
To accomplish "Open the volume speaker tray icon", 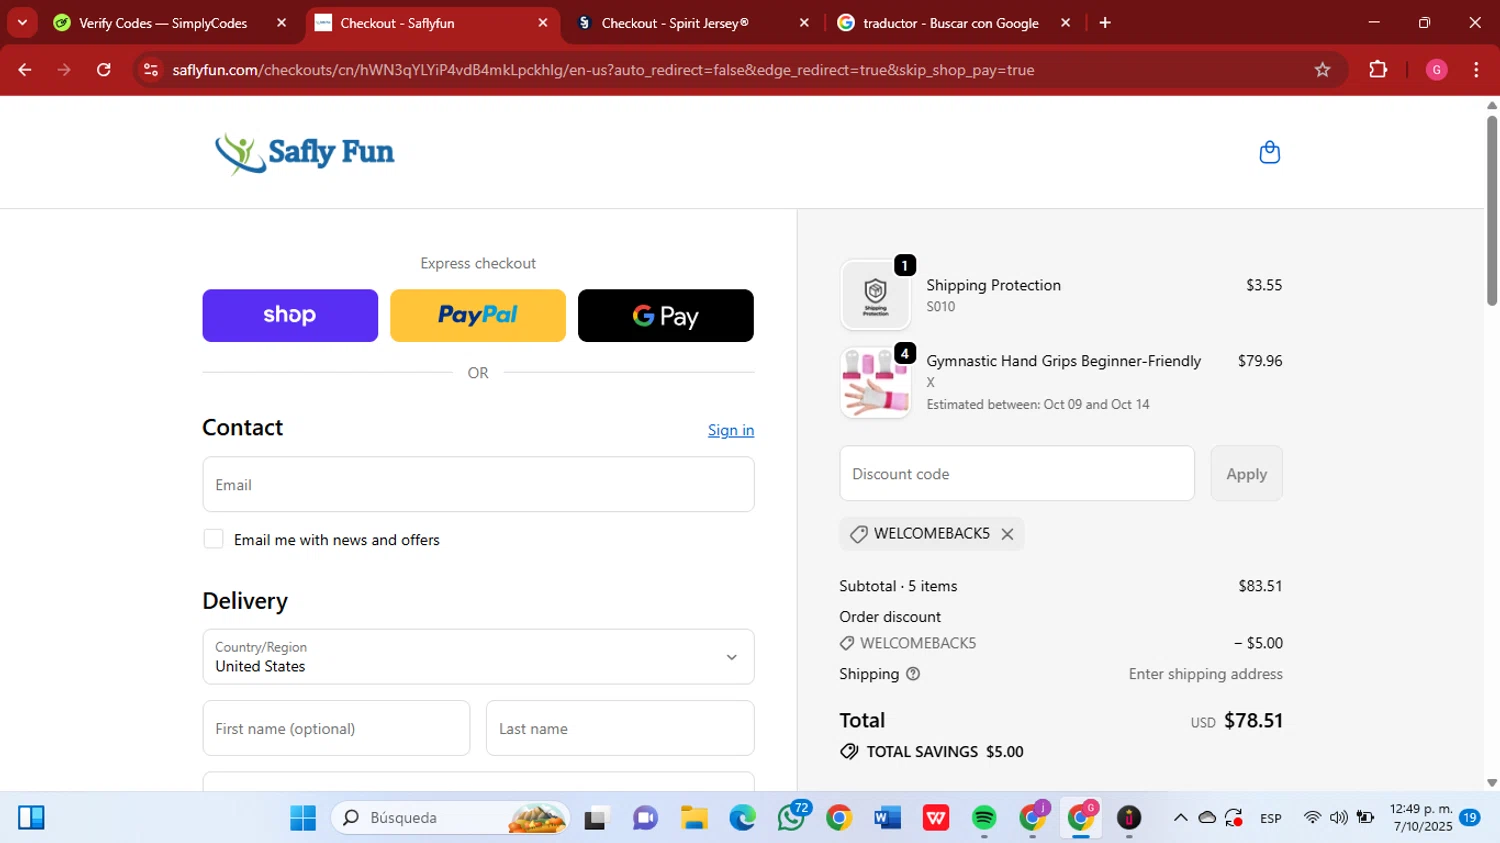I will (x=1338, y=818).
